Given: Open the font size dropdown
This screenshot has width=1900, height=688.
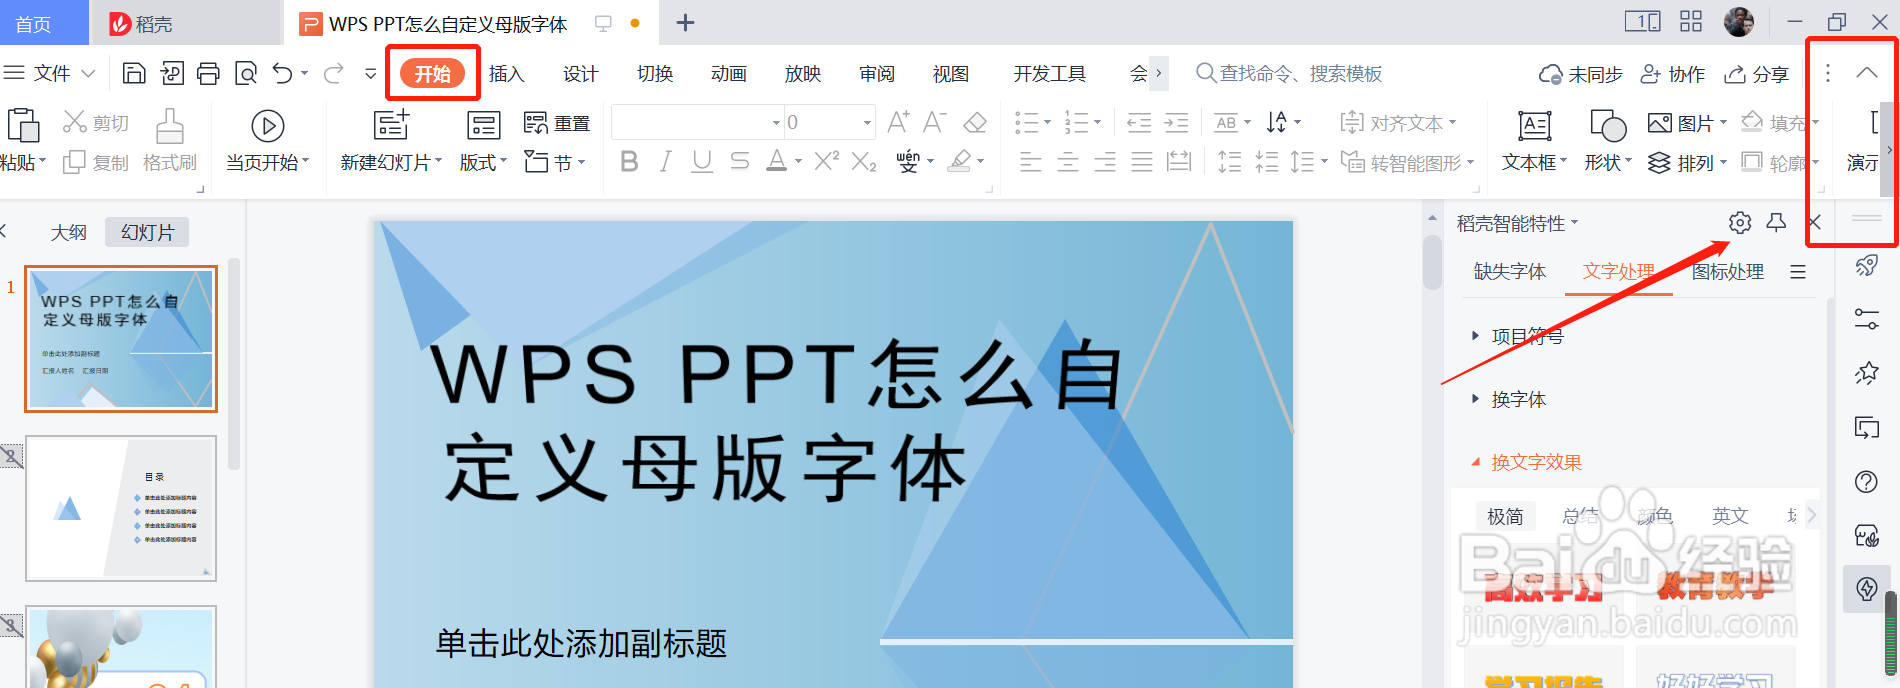Looking at the screenshot, I should (867, 123).
